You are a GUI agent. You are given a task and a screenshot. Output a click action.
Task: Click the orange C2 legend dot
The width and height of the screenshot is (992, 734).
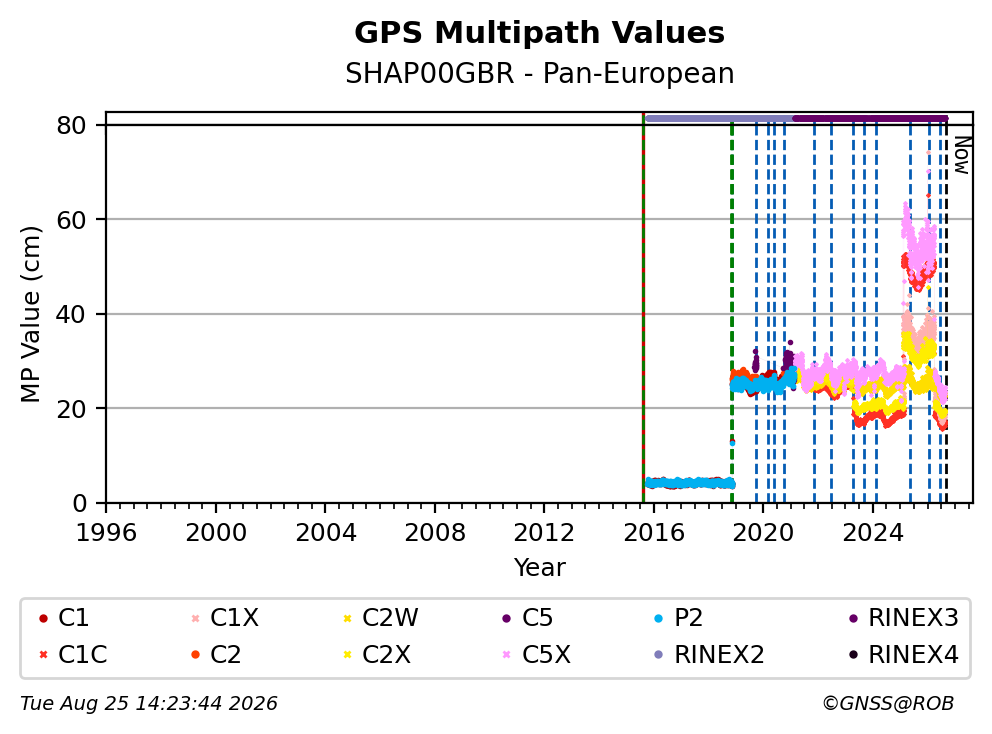pos(195,655)
